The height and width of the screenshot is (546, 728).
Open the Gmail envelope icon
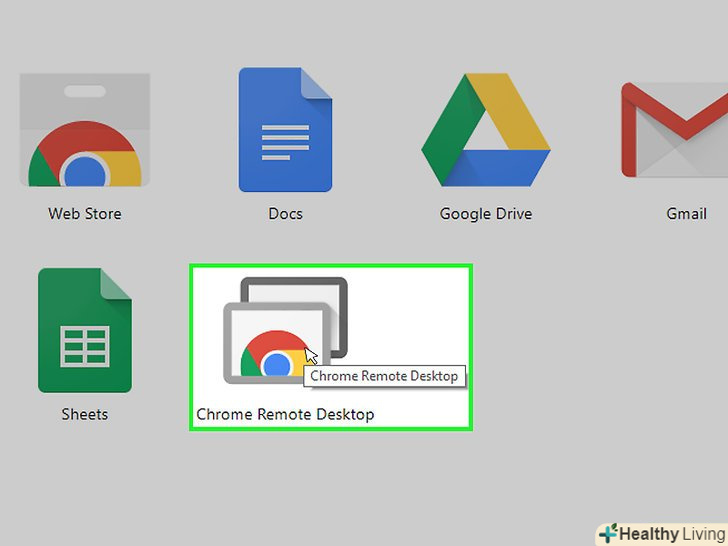(675, 130)
